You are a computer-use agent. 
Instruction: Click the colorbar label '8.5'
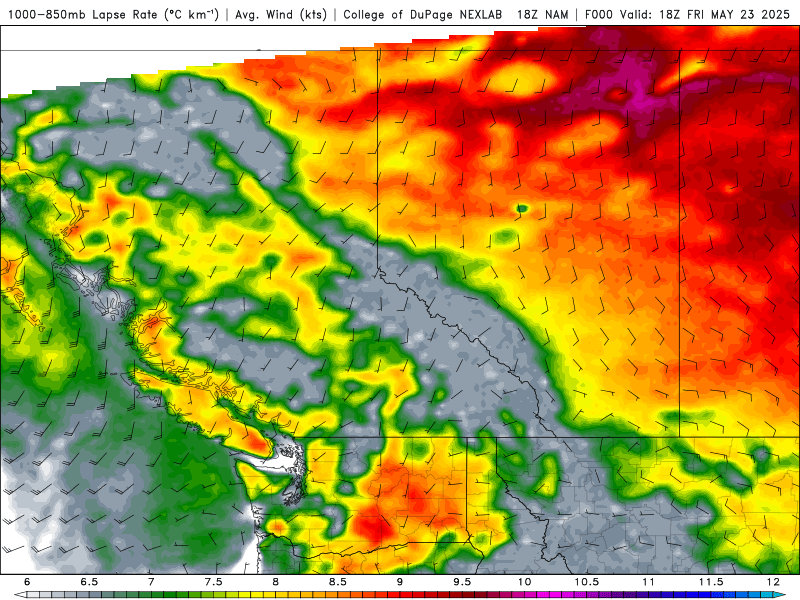(338, 582)
